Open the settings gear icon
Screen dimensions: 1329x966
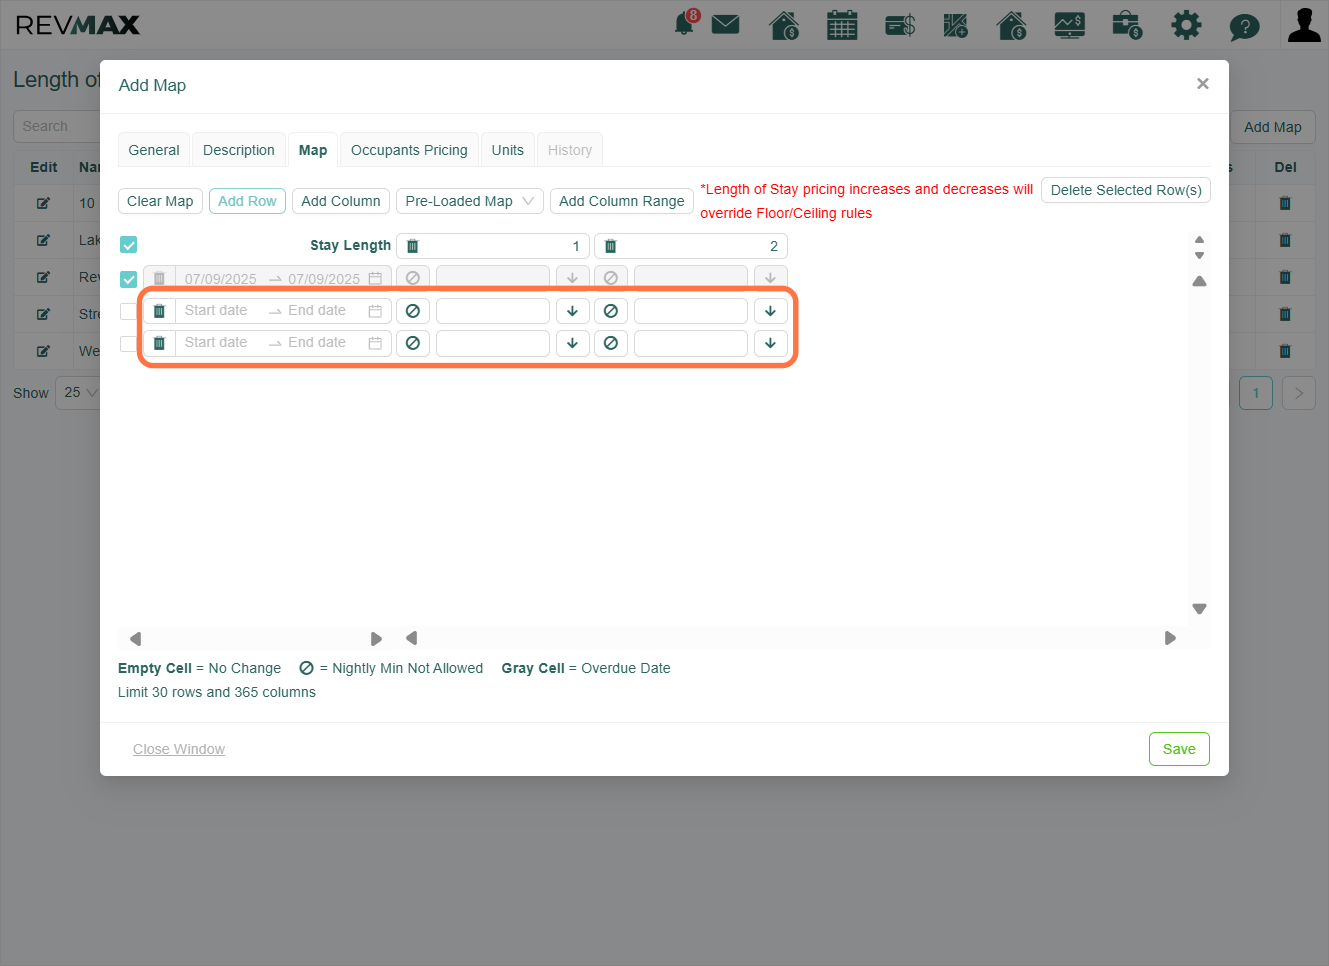pyautogui.click(x=1186, y=25)
